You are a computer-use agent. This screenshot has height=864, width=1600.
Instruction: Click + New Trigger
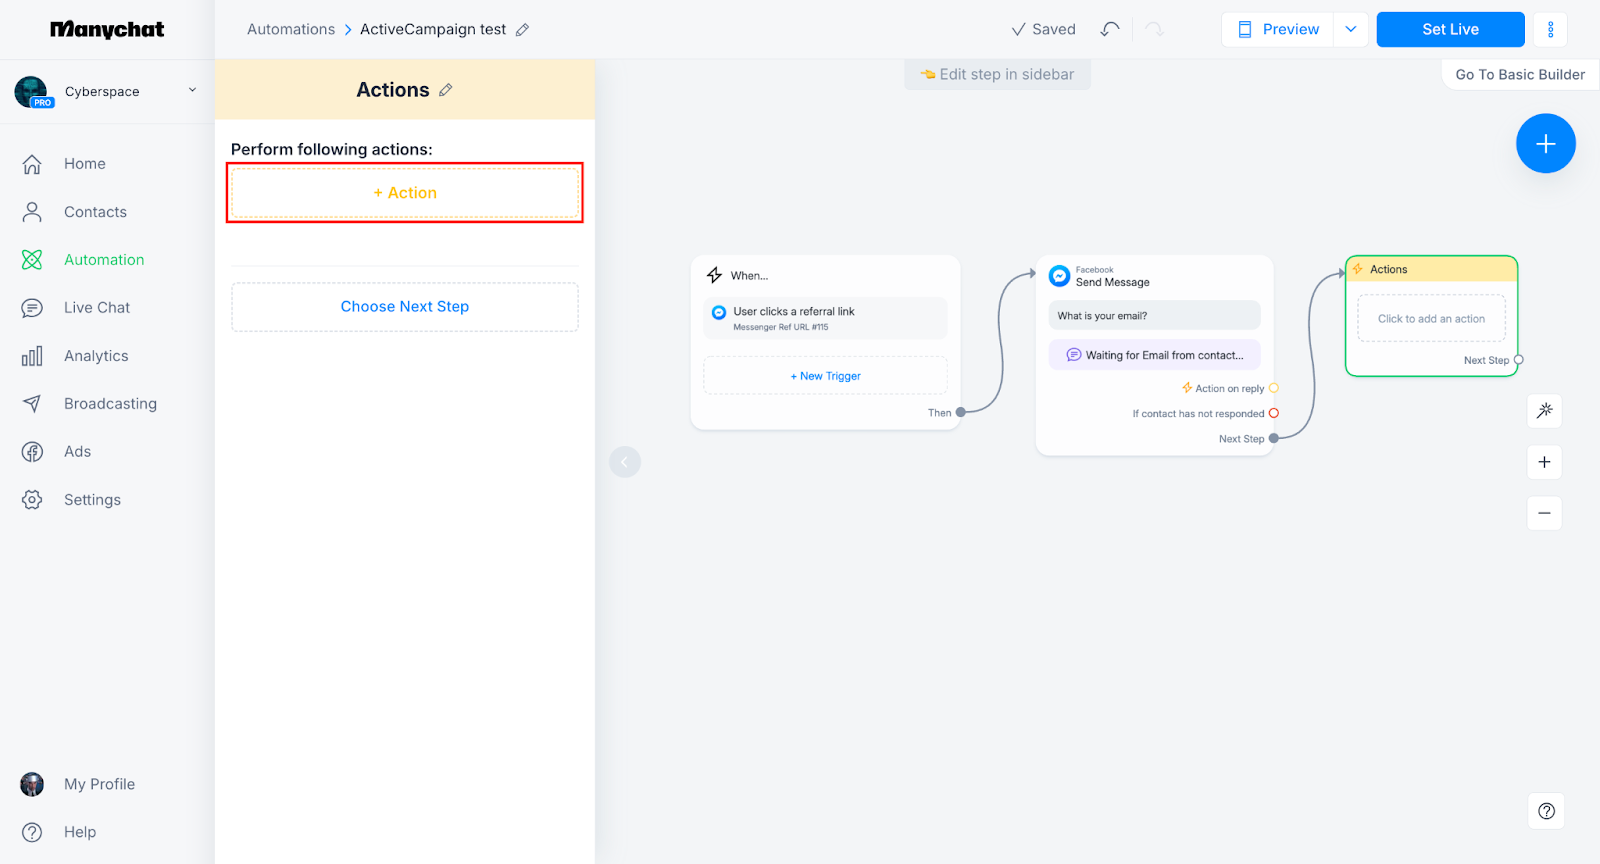825,376
